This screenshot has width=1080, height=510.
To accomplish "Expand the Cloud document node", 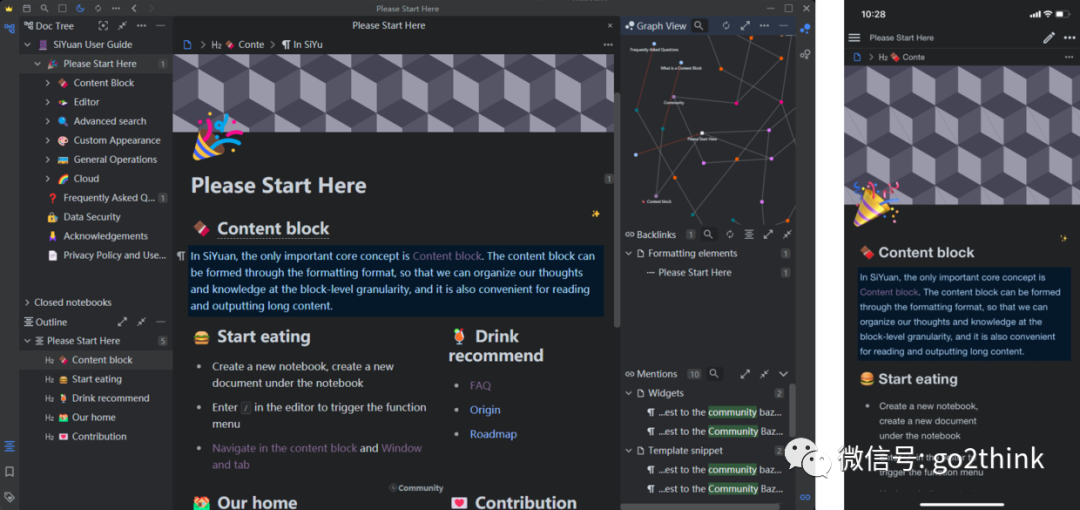I will 48,178.
